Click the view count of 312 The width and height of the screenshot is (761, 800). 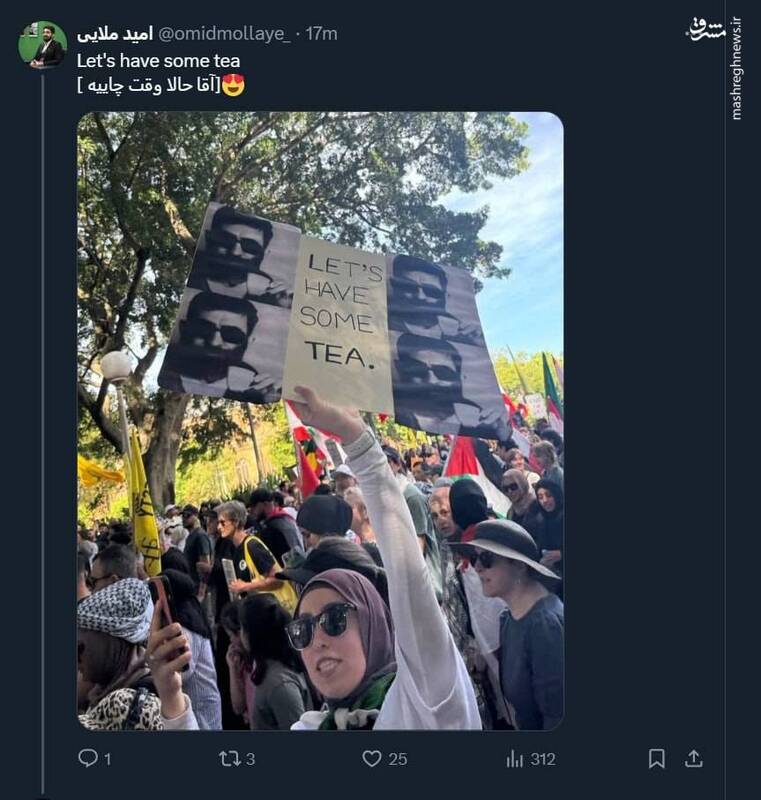coord(542,760)
